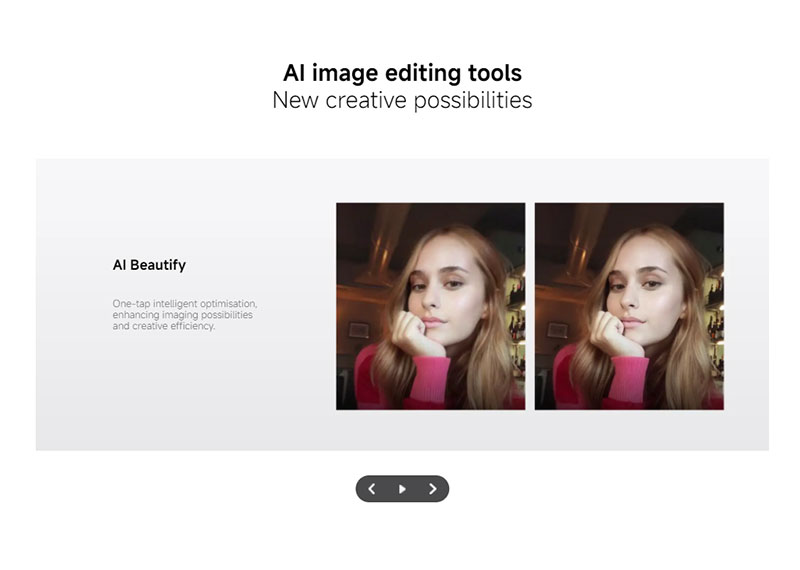Viewport: 800px width, 570px height.
Task: Click the previous slide arrow
Action: [x=372, y=489]
